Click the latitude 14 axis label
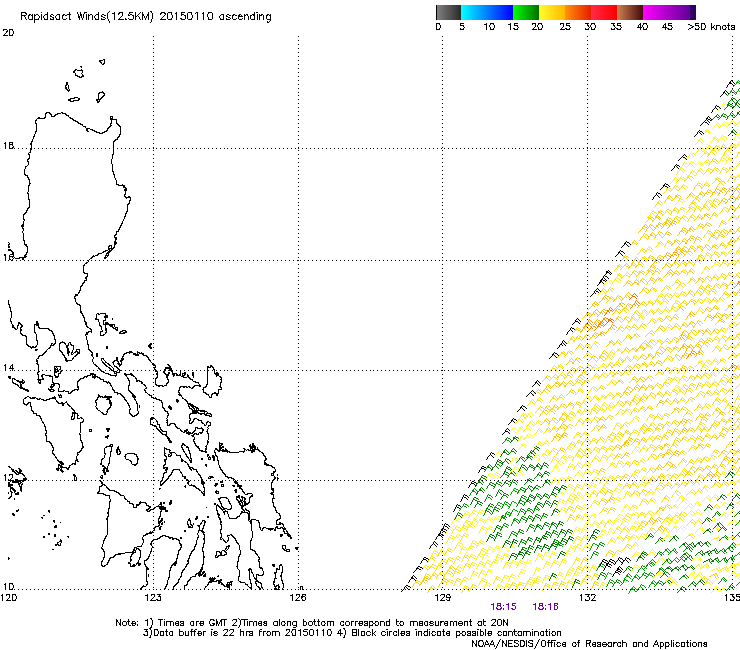The height and width of the screenshot is (650, 740). [8, 367]
